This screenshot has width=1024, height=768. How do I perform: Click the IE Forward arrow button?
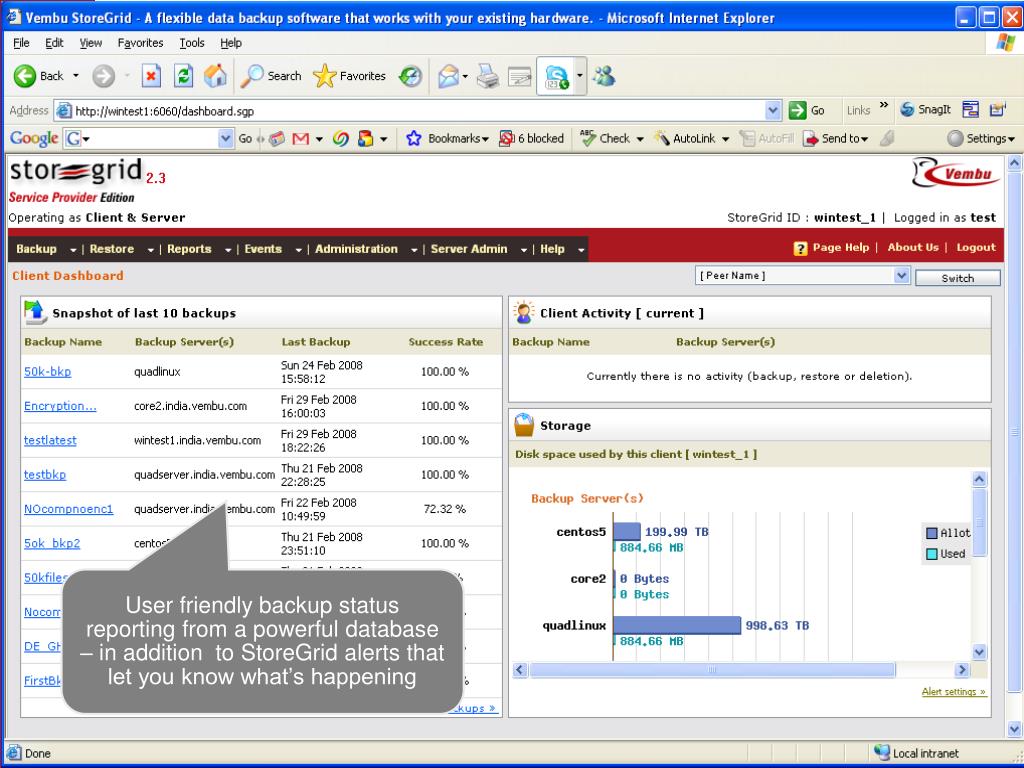[x=103, y=76]
